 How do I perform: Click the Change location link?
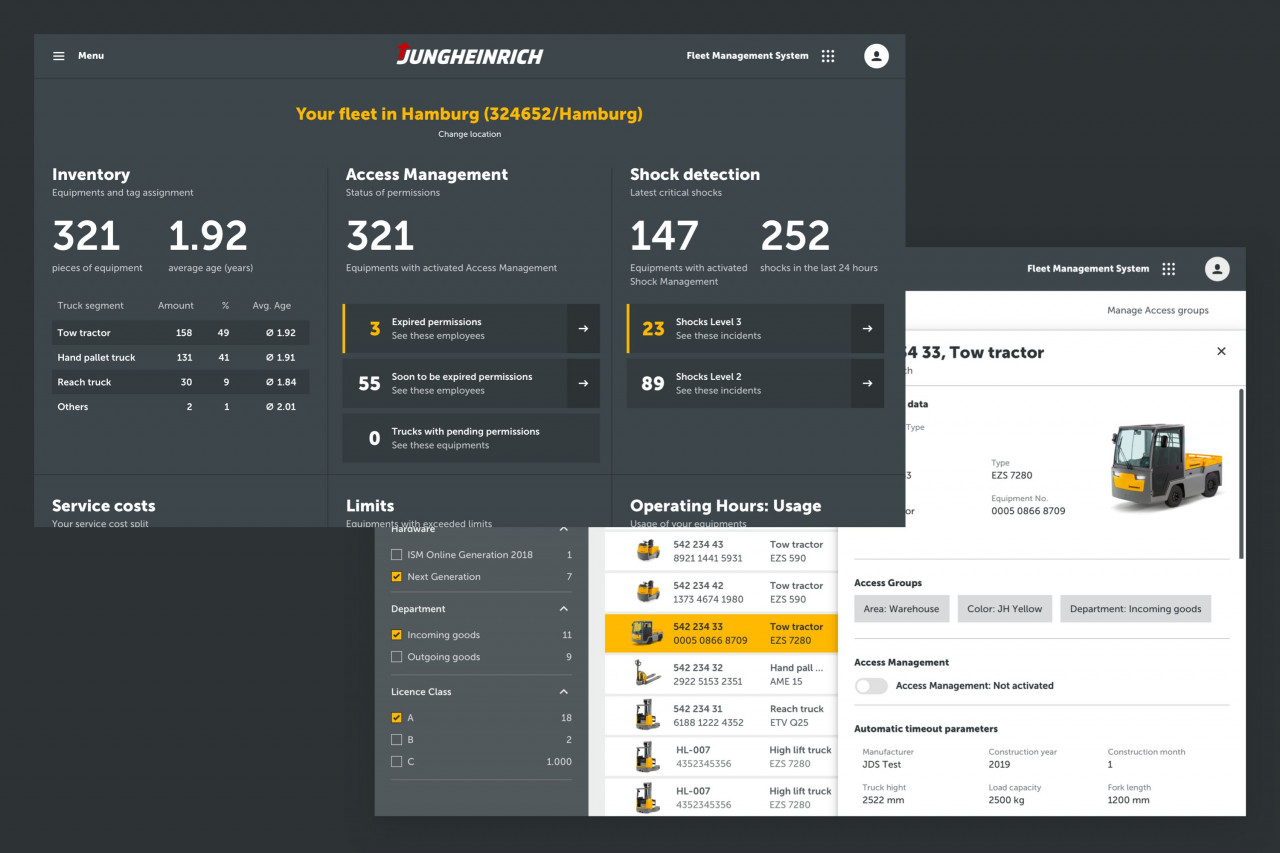point(469,134)
